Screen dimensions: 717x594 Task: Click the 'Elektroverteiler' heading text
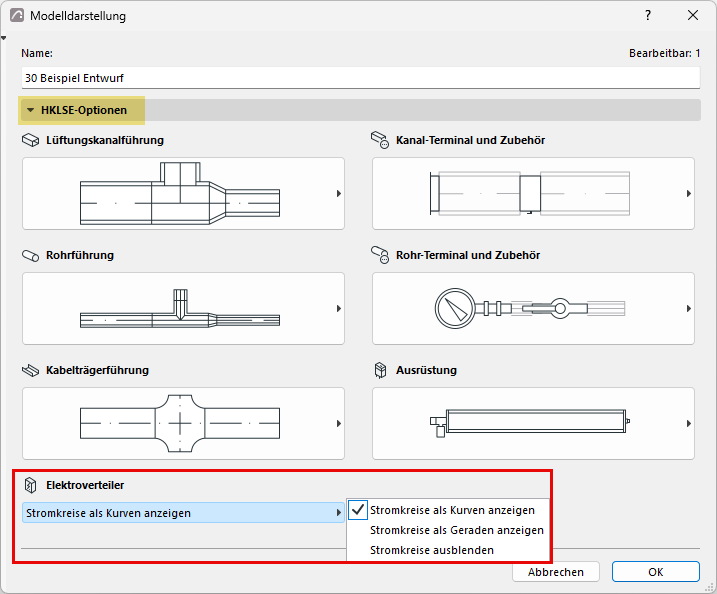coord(85,485)
